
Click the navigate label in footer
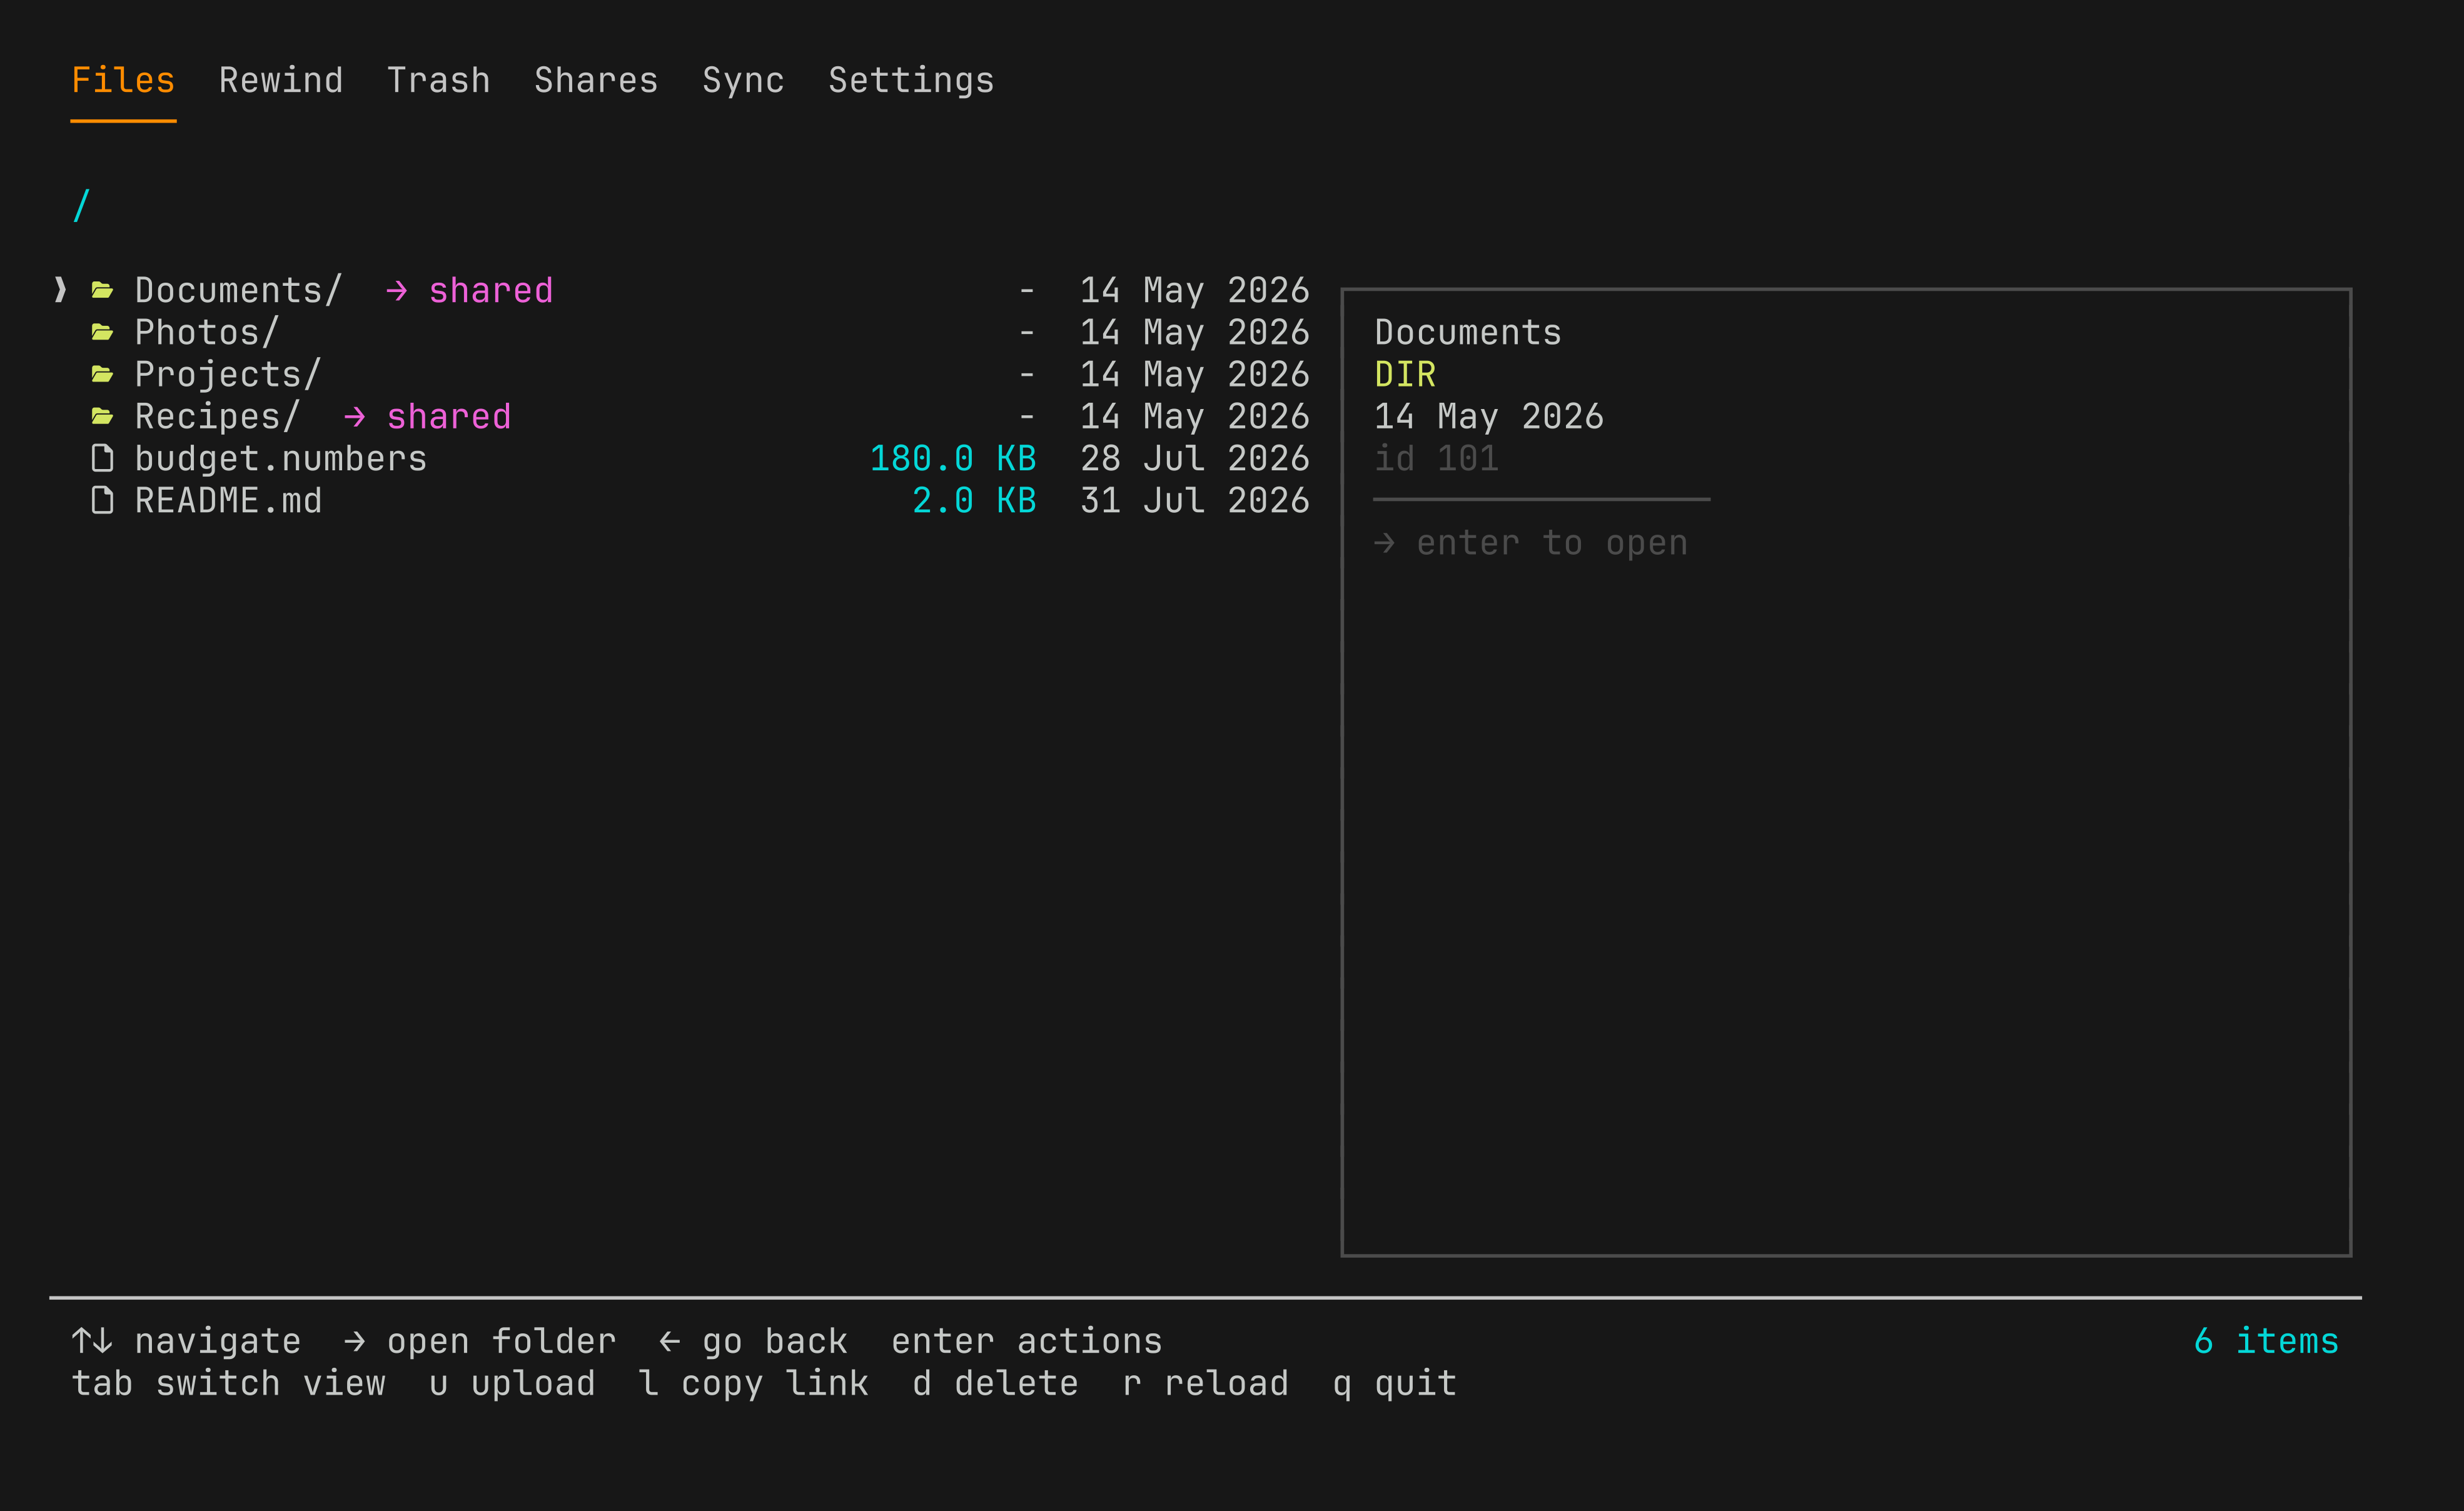(218, 1341)
